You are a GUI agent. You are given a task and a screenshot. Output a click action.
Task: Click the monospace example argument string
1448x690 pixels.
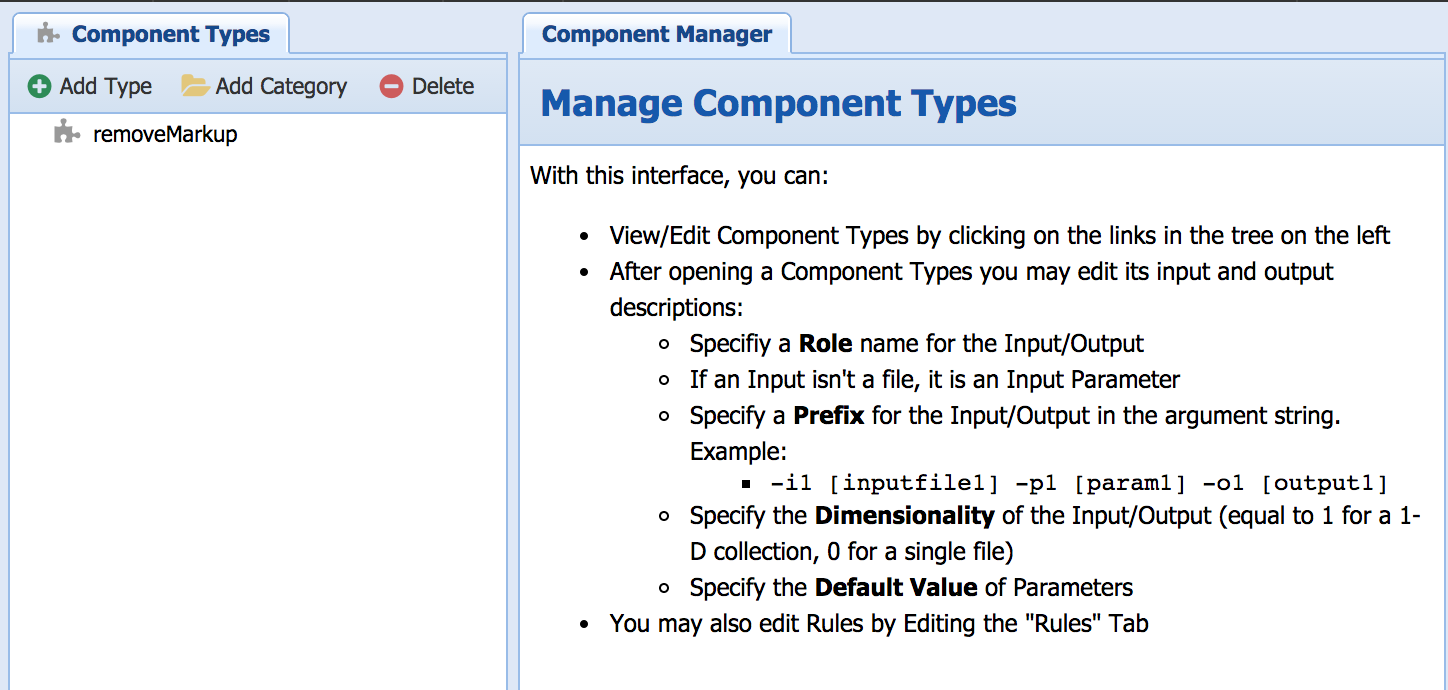tap(1078, 484)
